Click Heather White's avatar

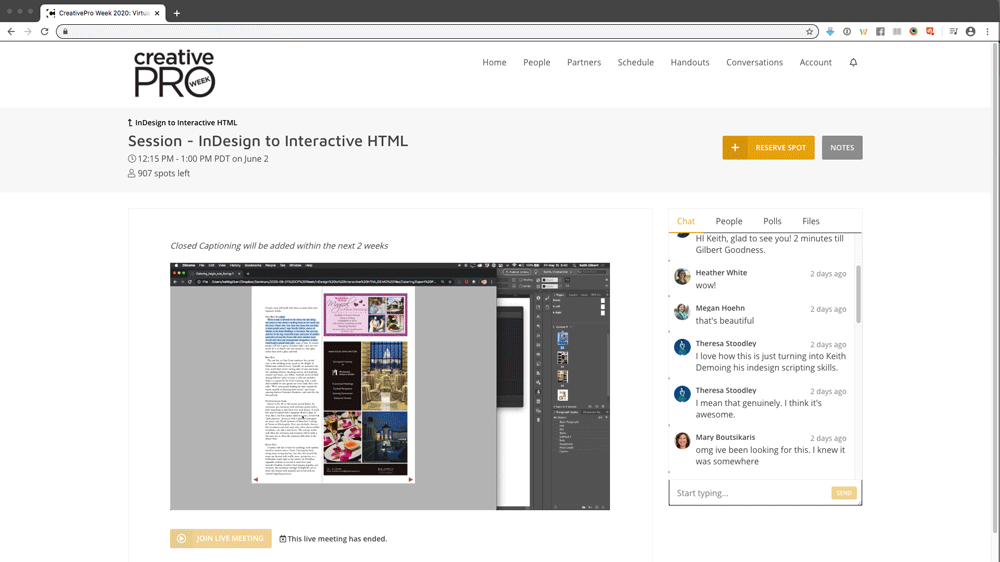point(682,276)
